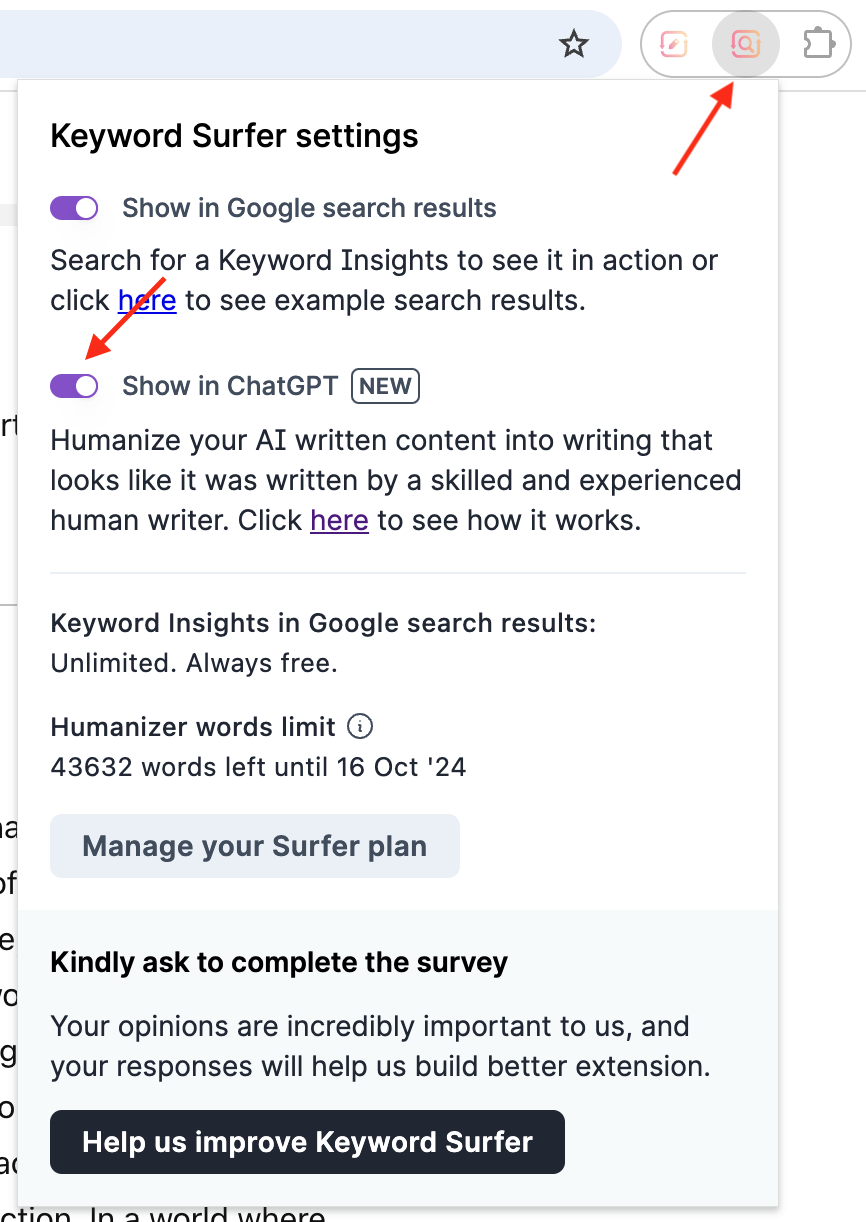
Task: Click the "Unlimited. Always free." text
Action: [194, 662]
